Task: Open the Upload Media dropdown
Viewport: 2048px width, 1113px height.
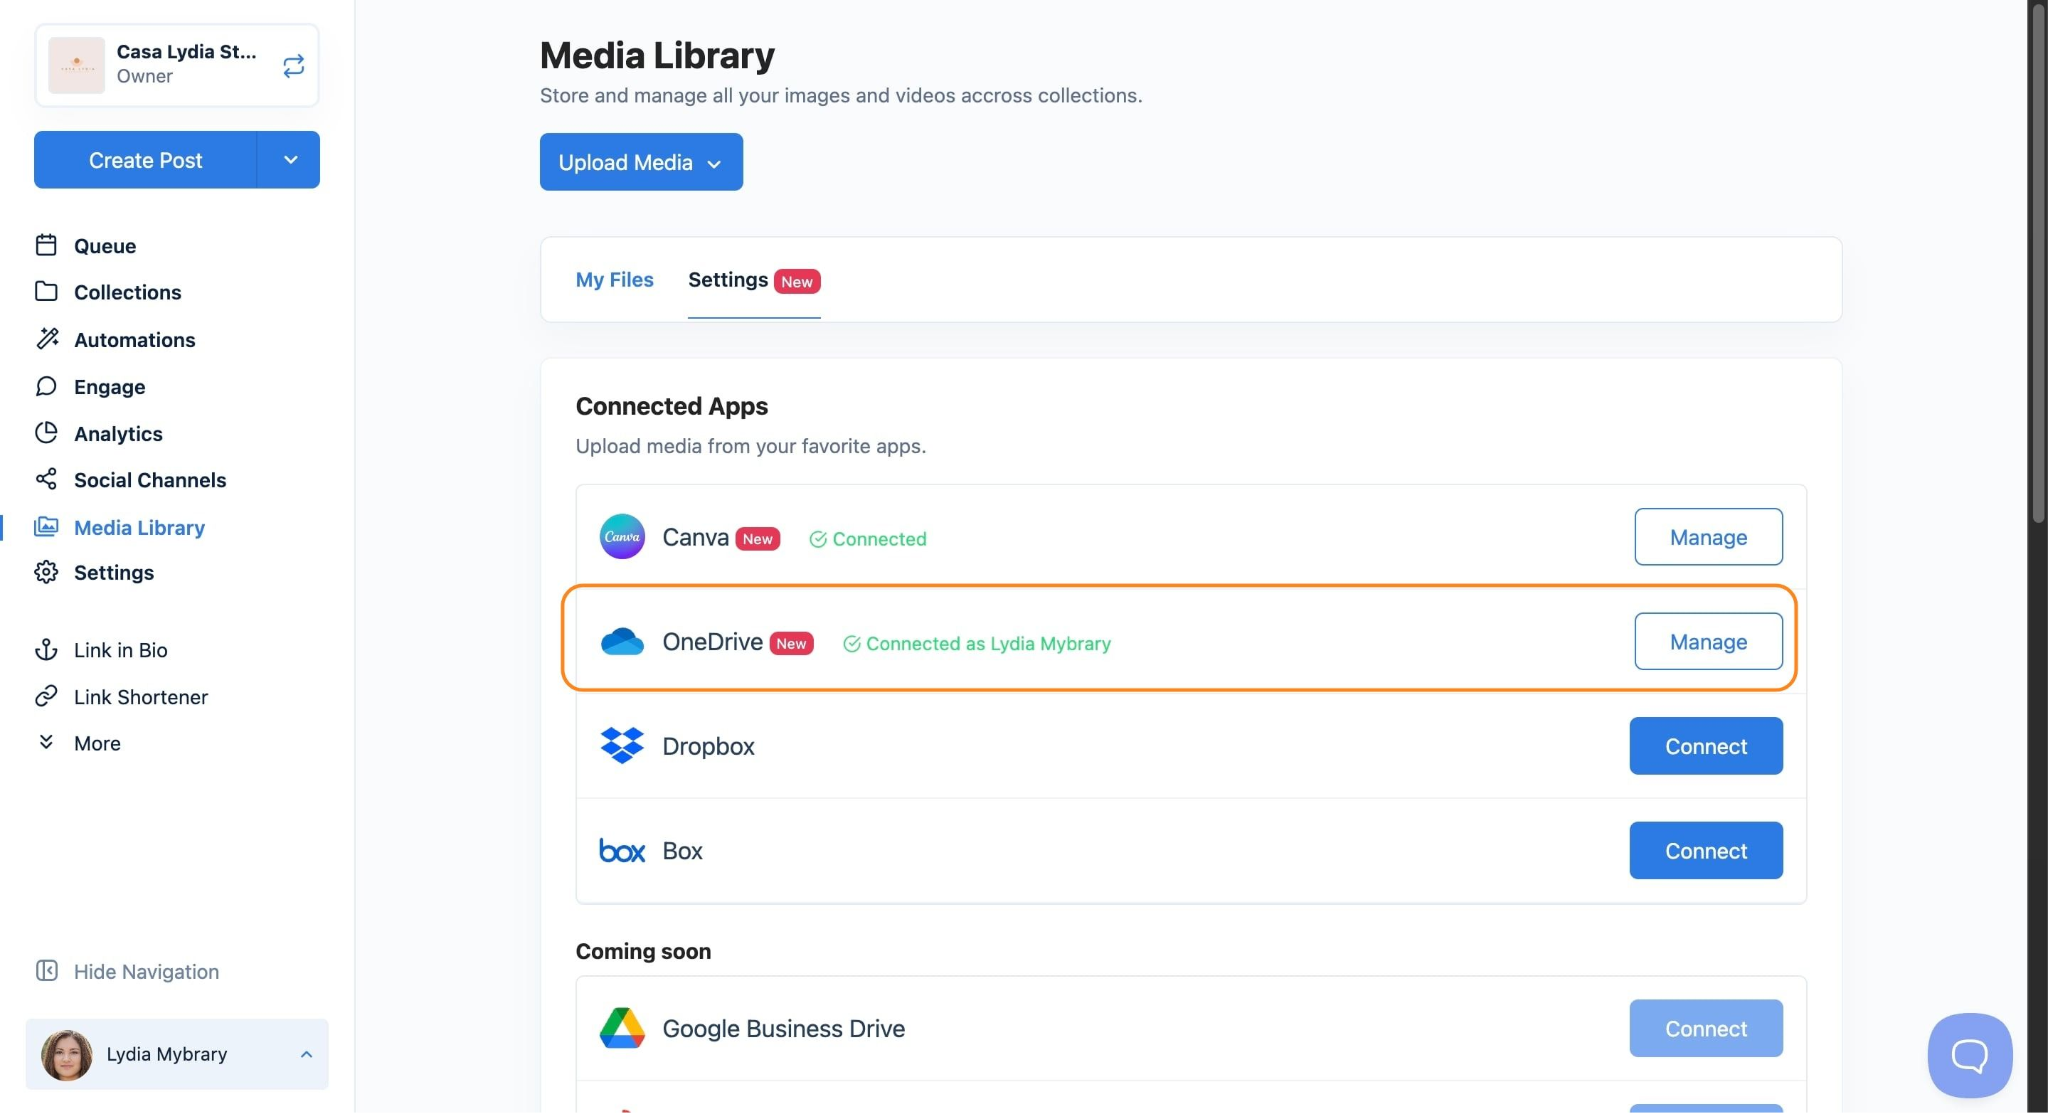Action: [641, 162]
